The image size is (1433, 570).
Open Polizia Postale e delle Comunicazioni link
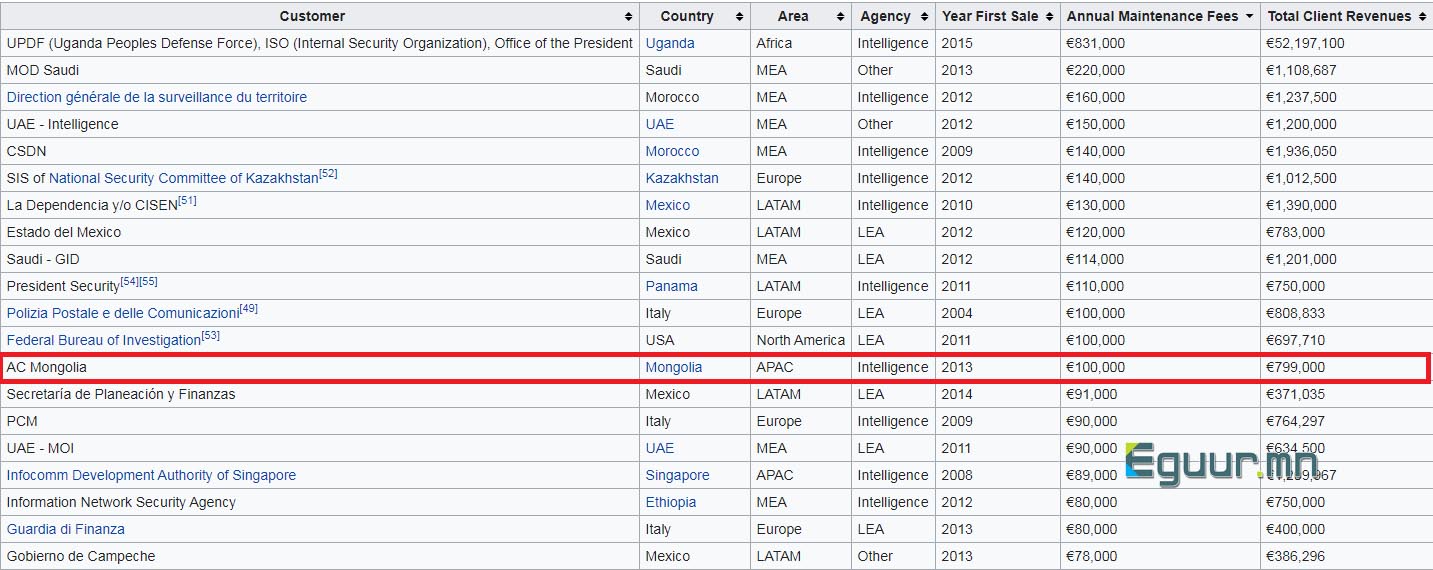pyautogui.click(x=123, y=313)
